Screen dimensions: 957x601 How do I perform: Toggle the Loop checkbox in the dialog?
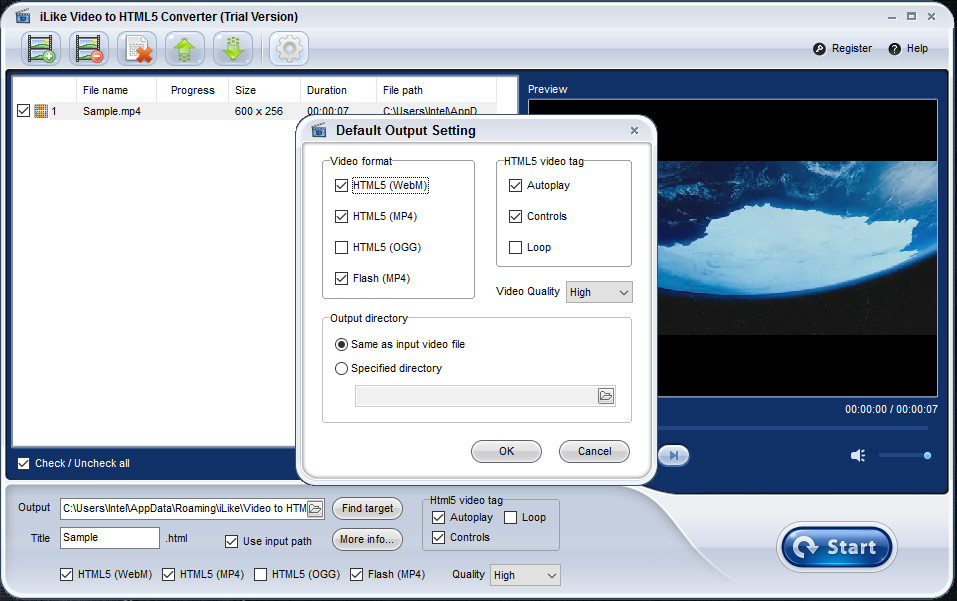pos(516,247)
